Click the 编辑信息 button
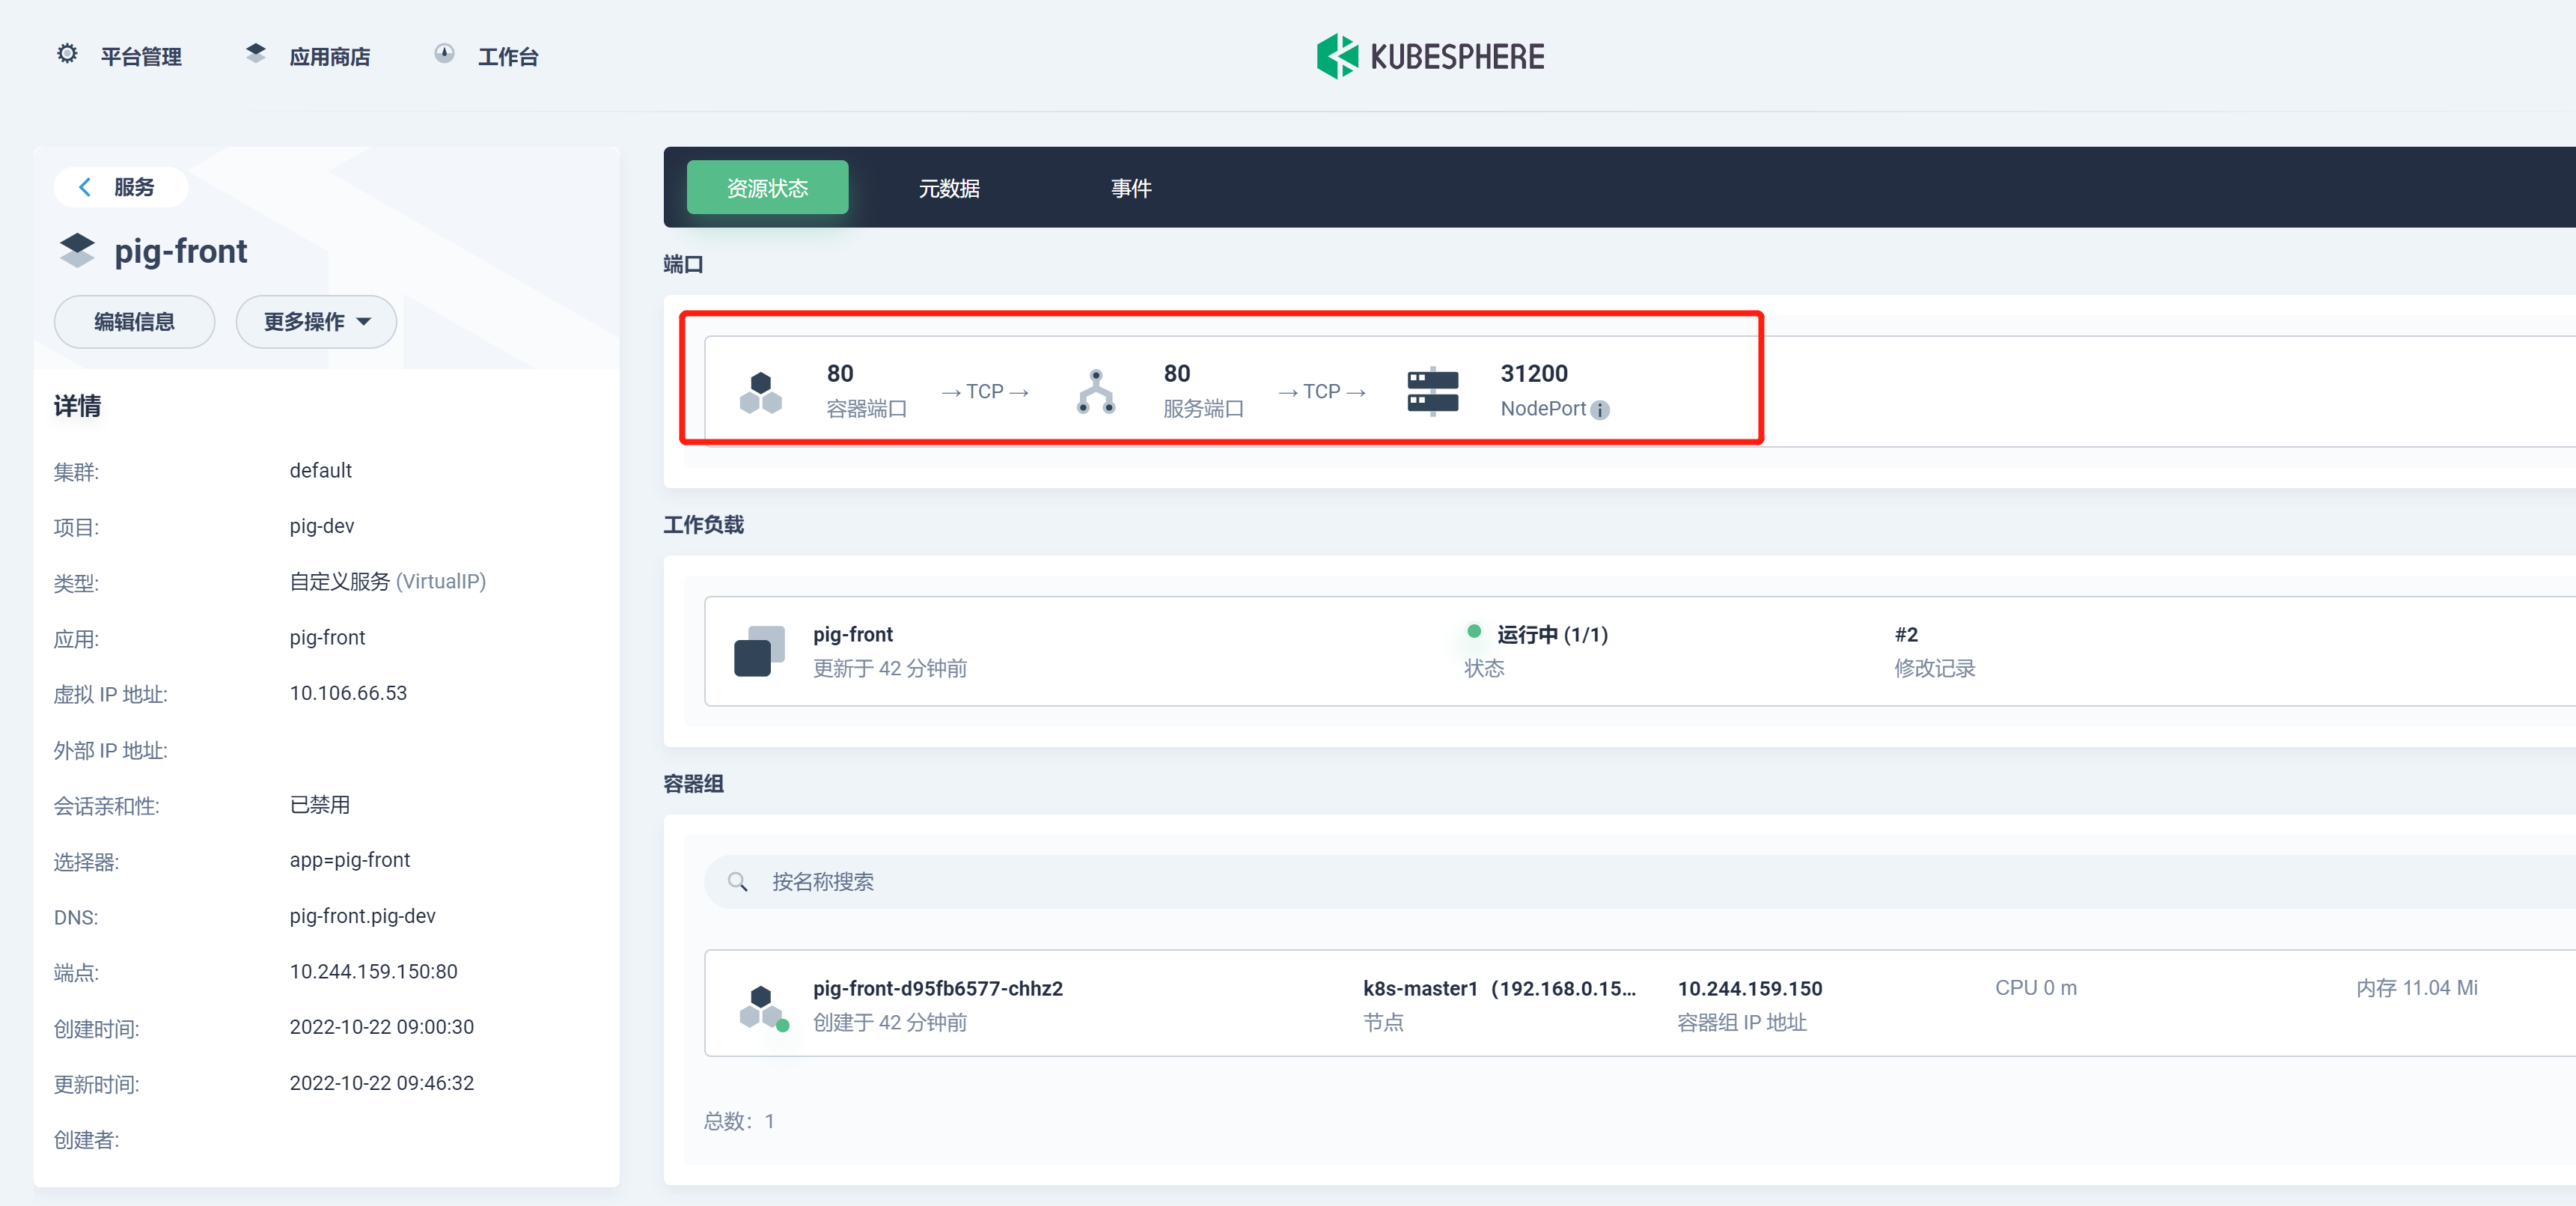 click(134, 322)
